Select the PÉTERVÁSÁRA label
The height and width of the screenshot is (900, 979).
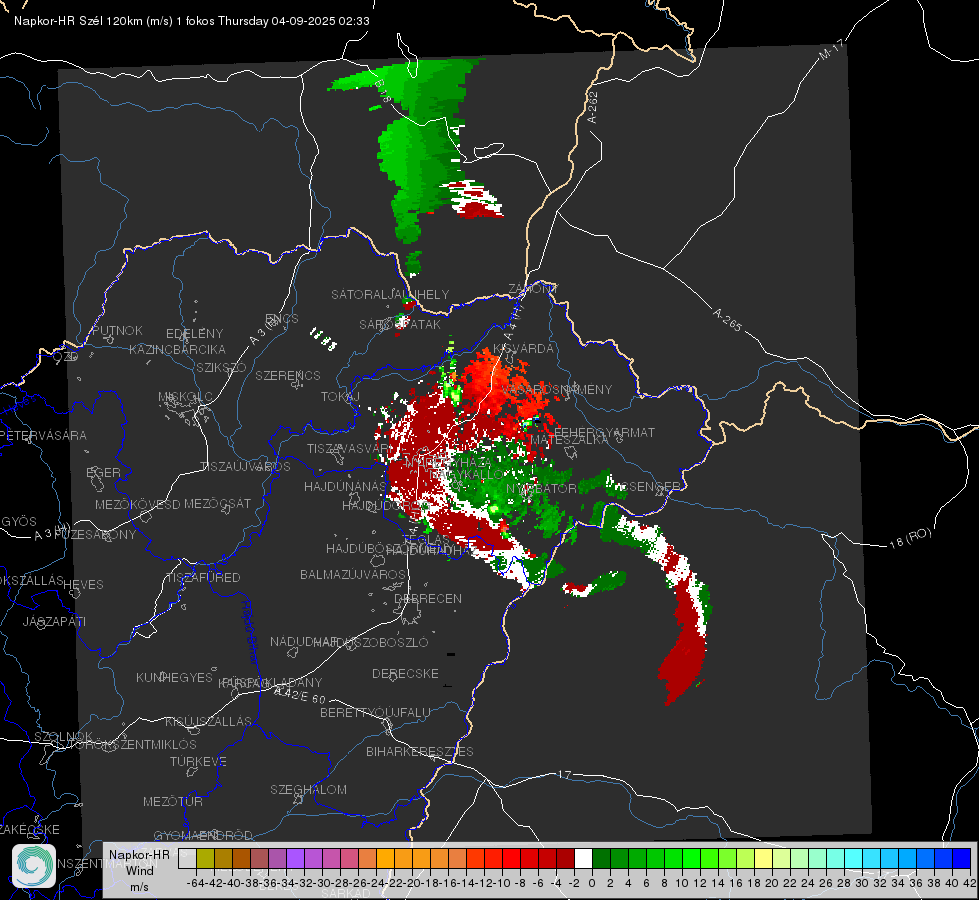(x=43, y=435)
